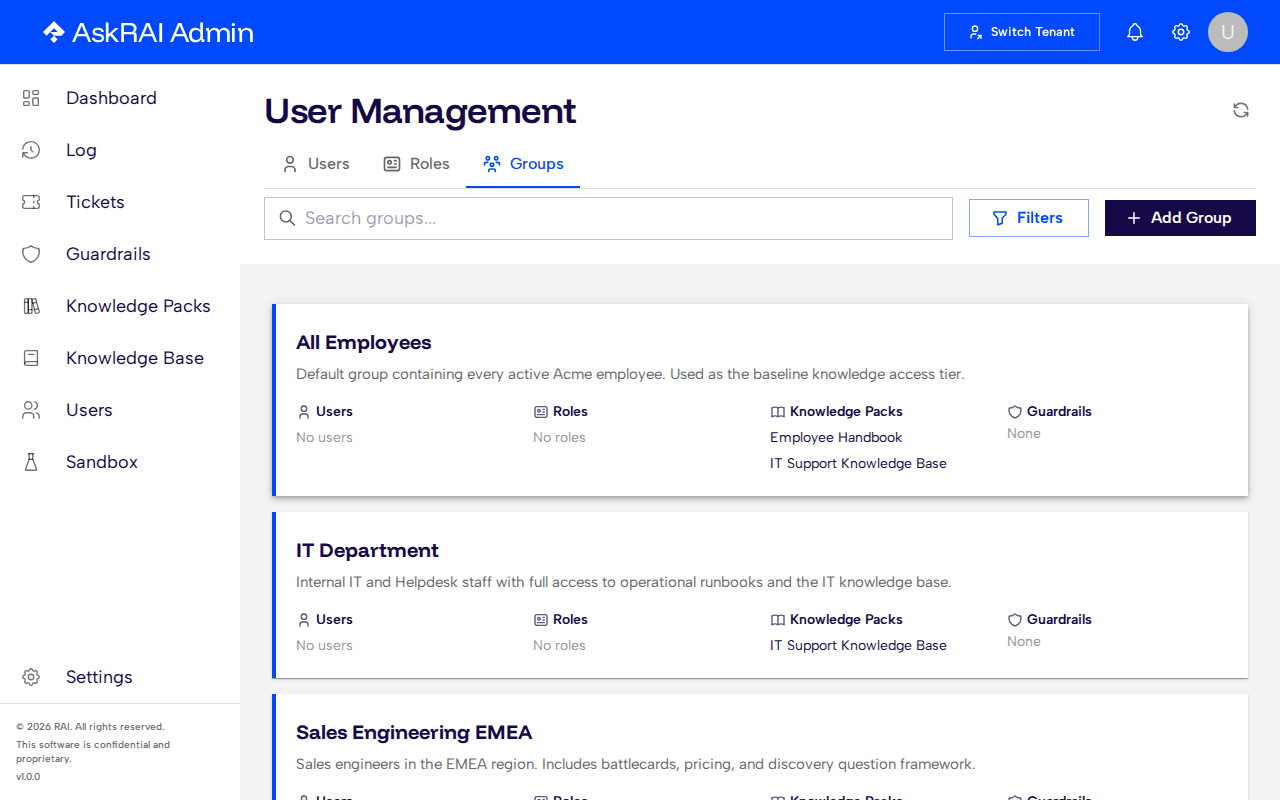
Task: Click the Settings gear icon in sidebar
Action: 31,677
